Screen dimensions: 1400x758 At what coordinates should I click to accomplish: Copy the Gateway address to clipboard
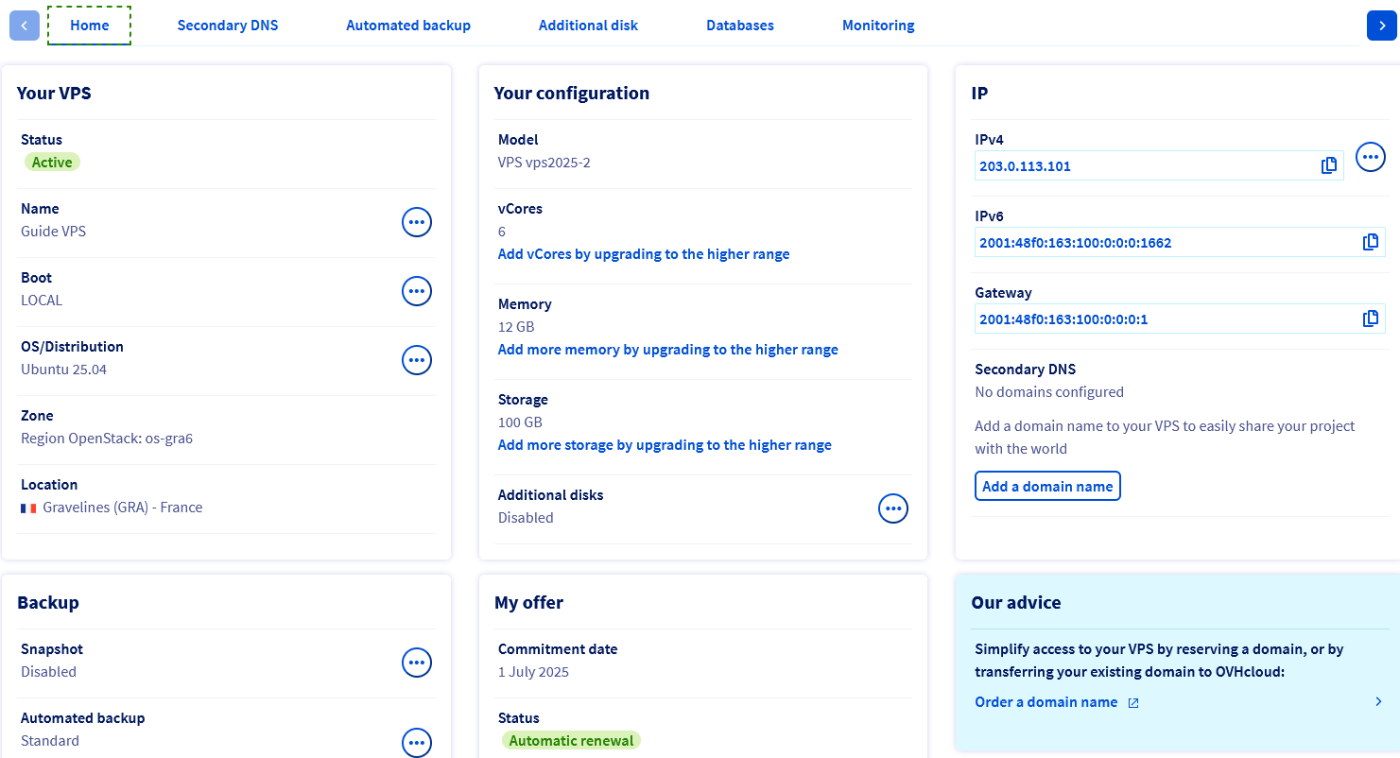[1370, 319]
